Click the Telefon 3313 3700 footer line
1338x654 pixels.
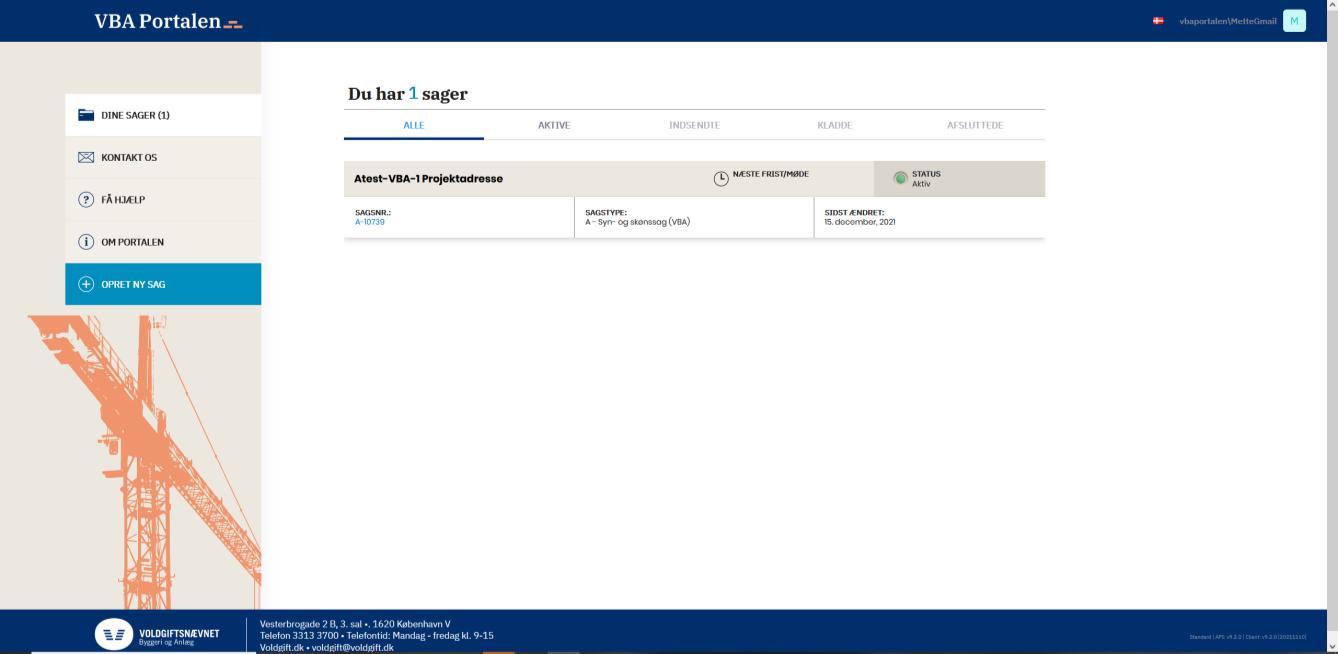(x=377, y=635)
